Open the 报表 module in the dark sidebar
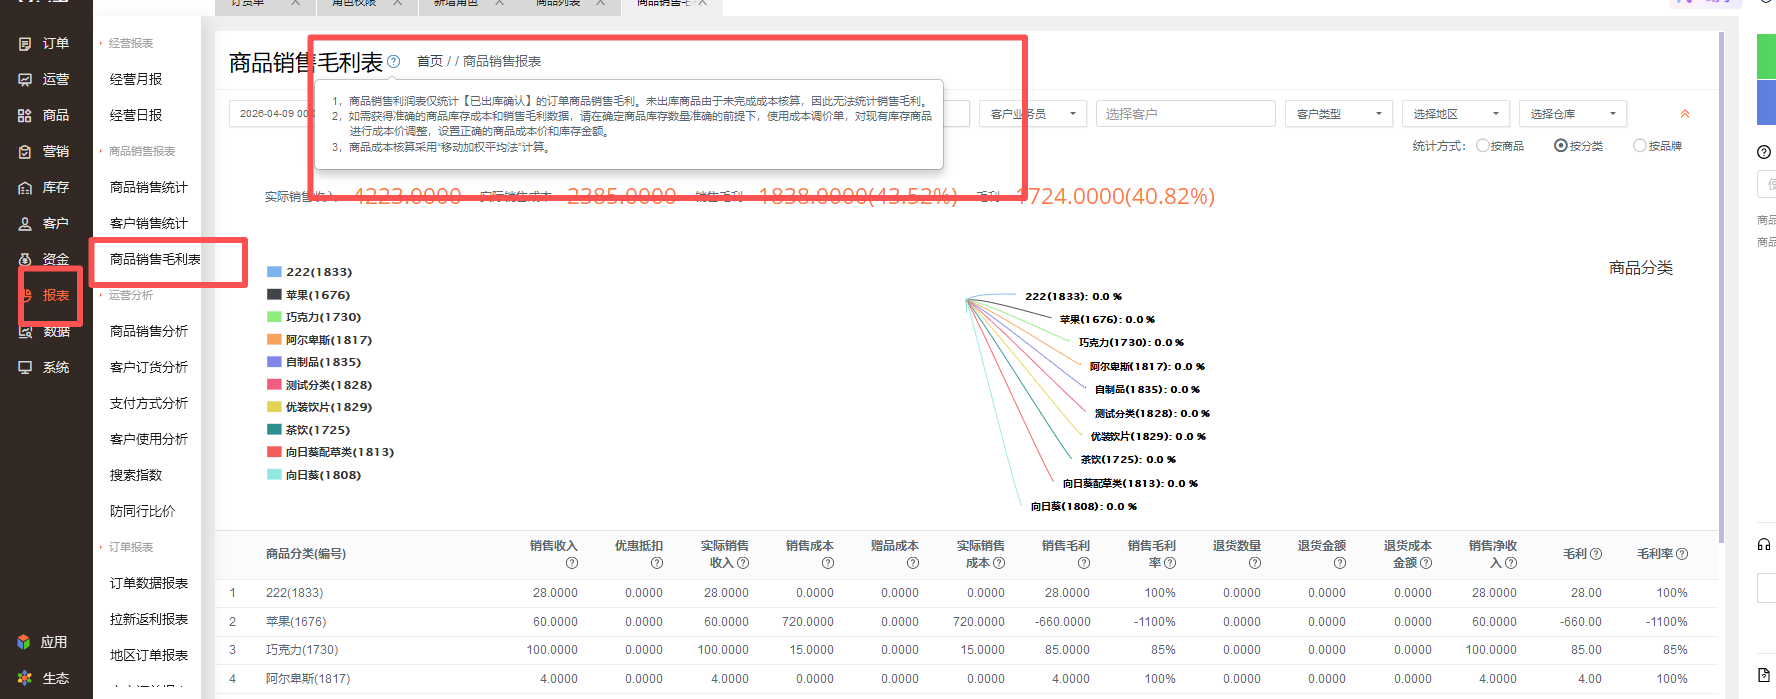 tap(45, 295)
